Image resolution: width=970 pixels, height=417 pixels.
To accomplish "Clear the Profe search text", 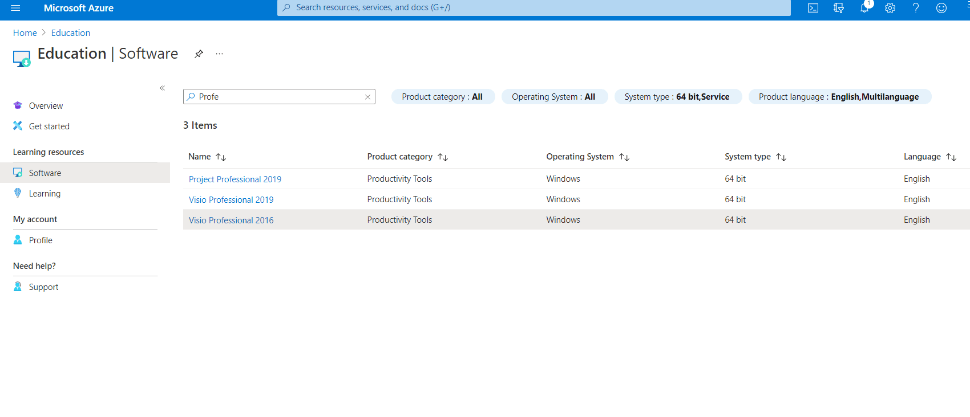I will [x=367, y=97].
